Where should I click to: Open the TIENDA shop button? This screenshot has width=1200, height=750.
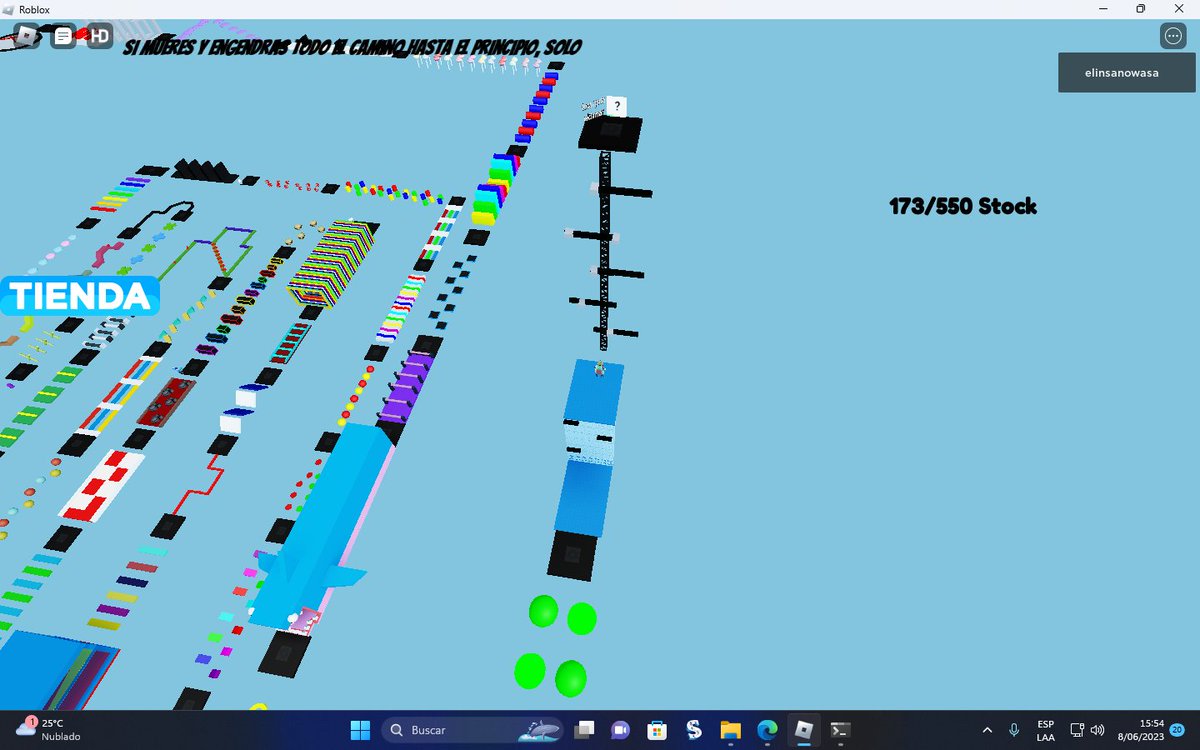[x=80, y=296]
